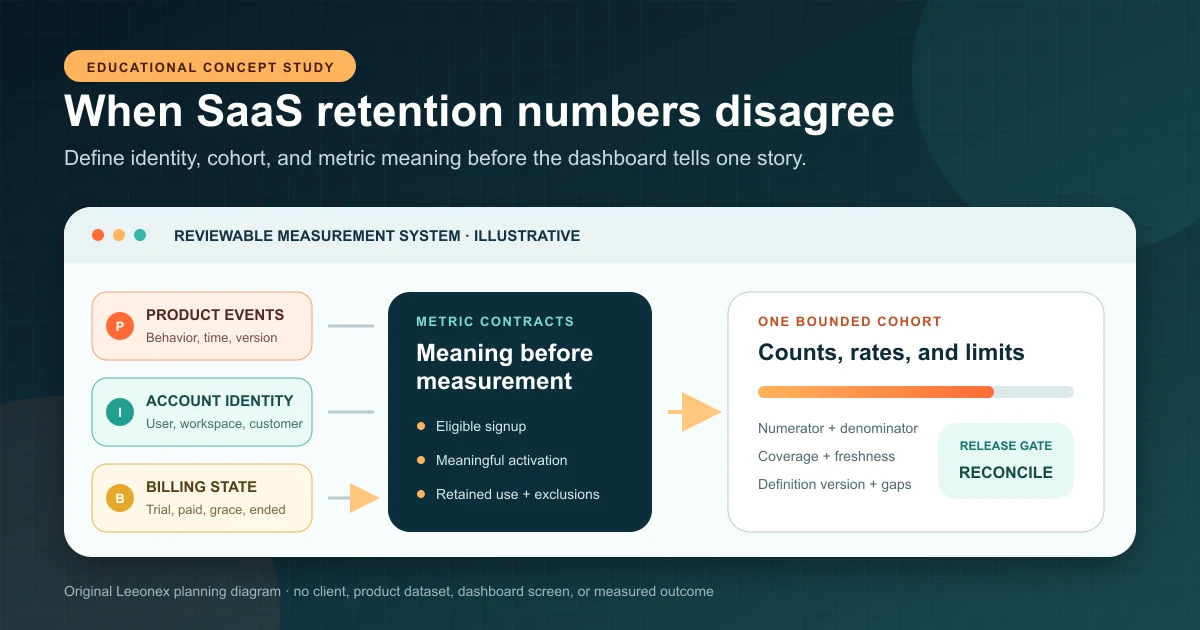Click 'Coverage + freshness' text
Image resolution: width=1200 pixels, height=630 pixels.
click(827, 456)
